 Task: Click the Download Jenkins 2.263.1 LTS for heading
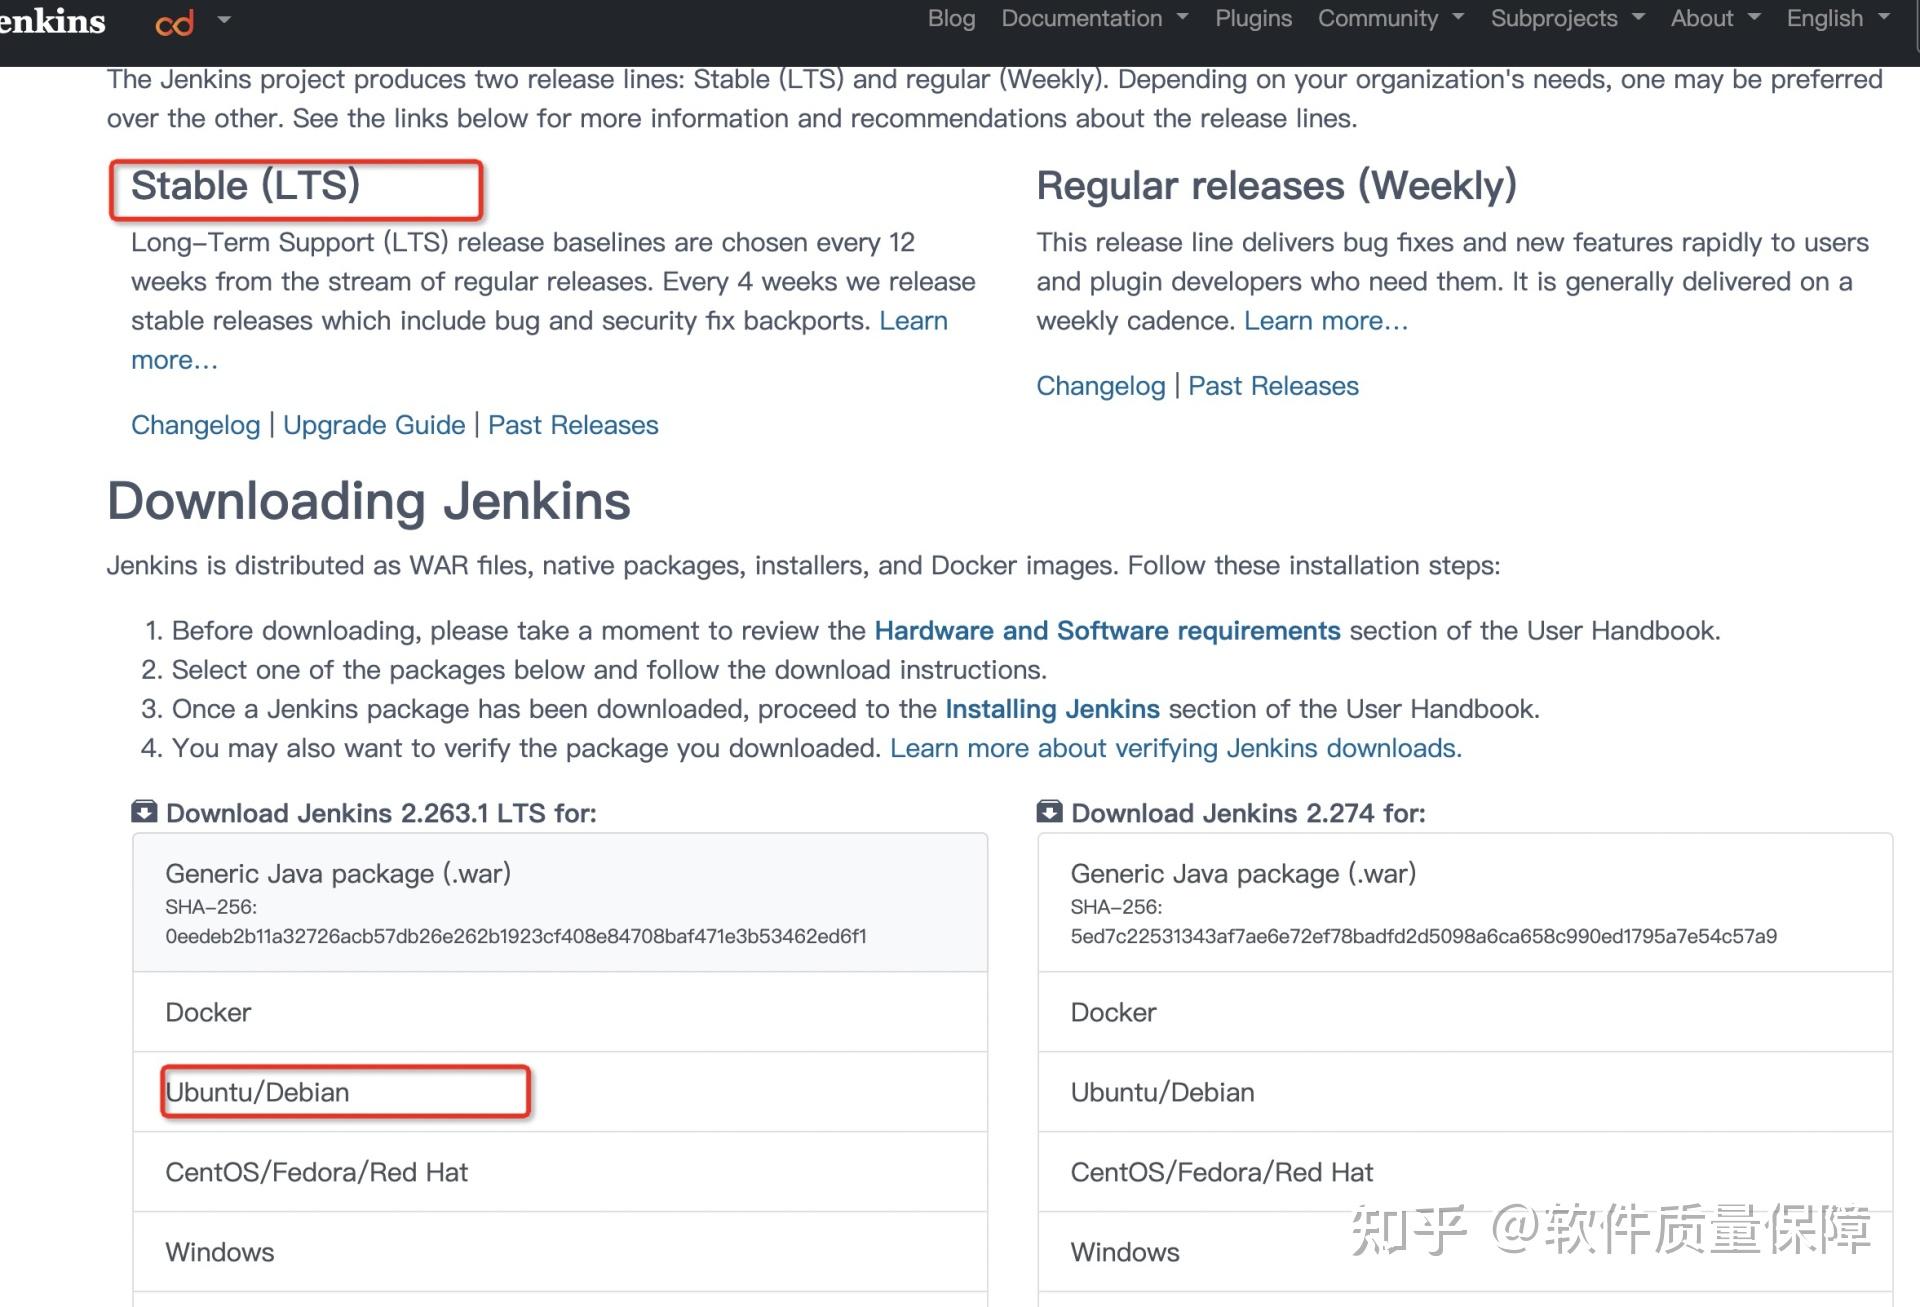(380, 813)
